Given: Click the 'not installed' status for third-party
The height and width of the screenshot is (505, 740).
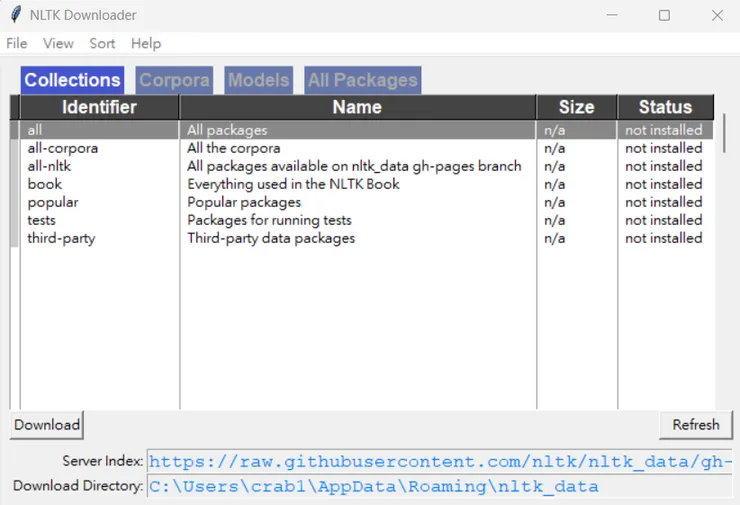Looking at the screenshot, I should tap(664, 238).
